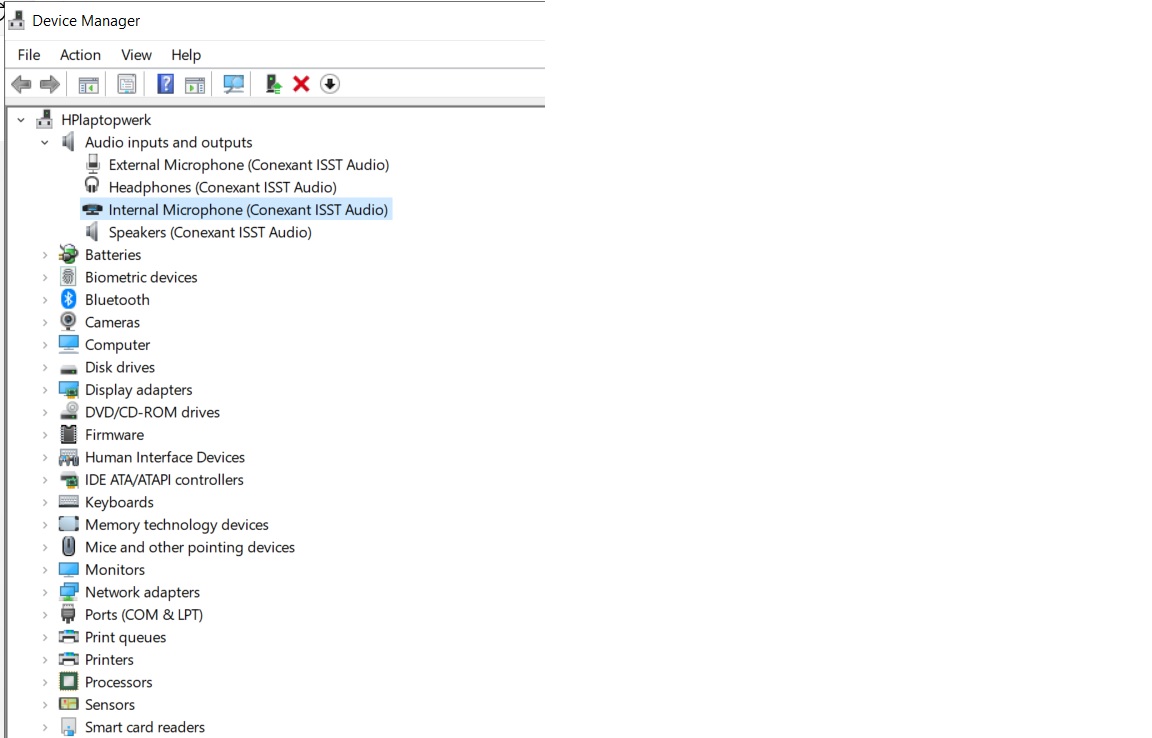The width and height of the screenshot is (1152, 738).
Task: Open the View menu
Action: click(x=136, y=55)
